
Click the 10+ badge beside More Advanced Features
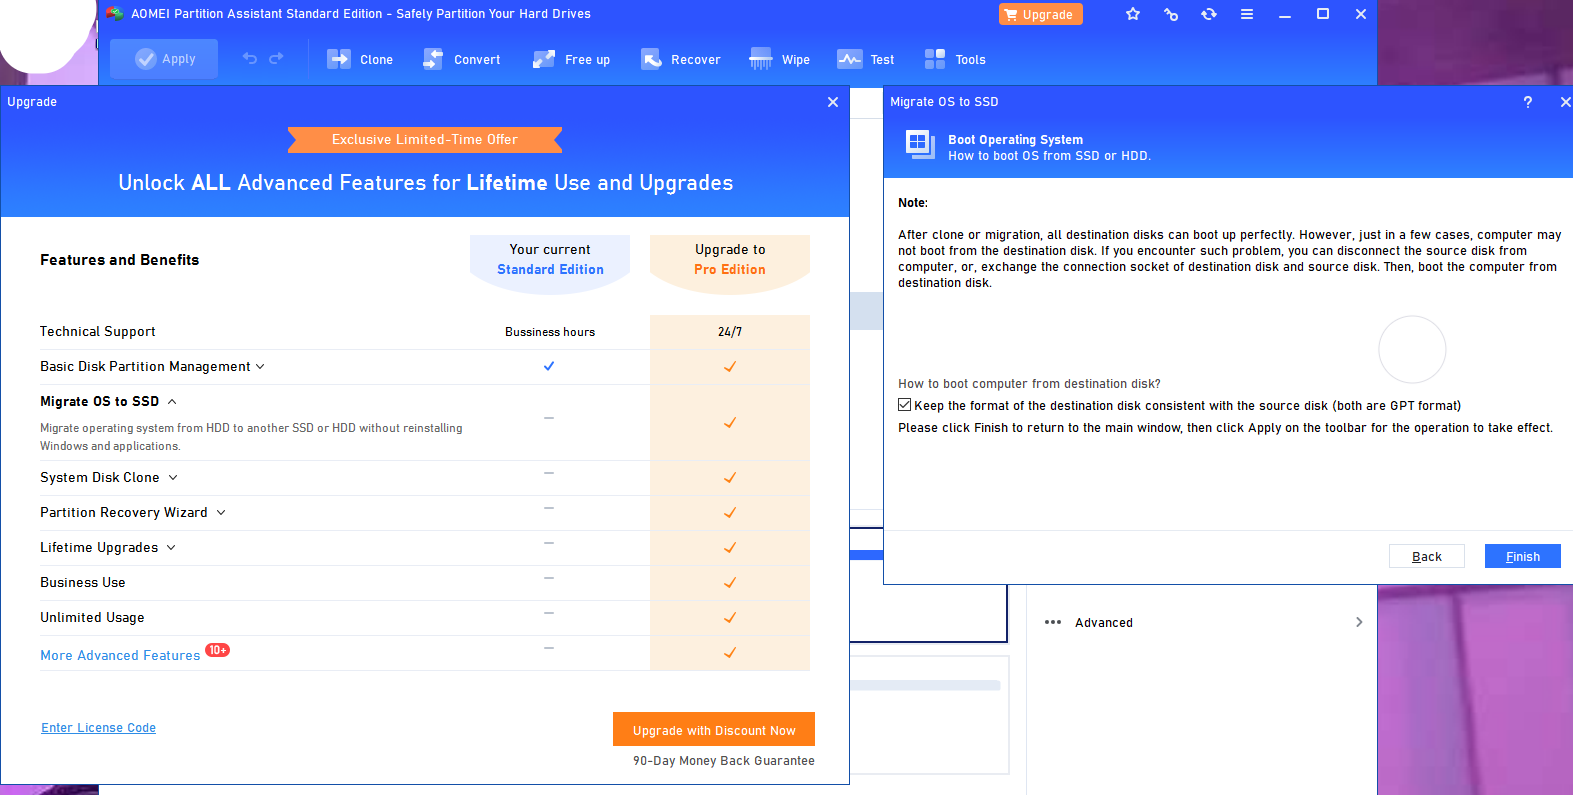pos(217,650)
